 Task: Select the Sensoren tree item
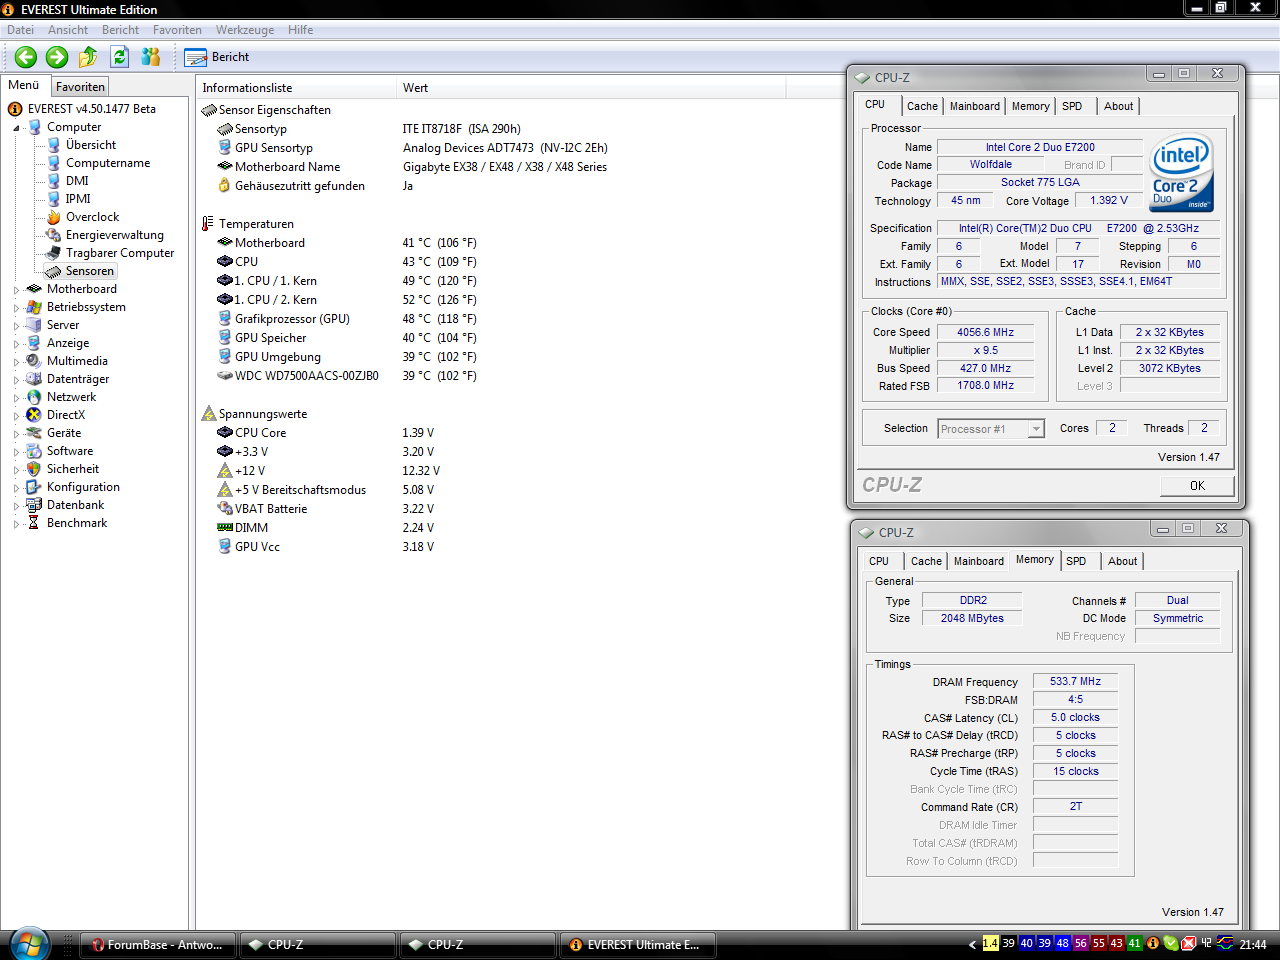click(90, 271)
